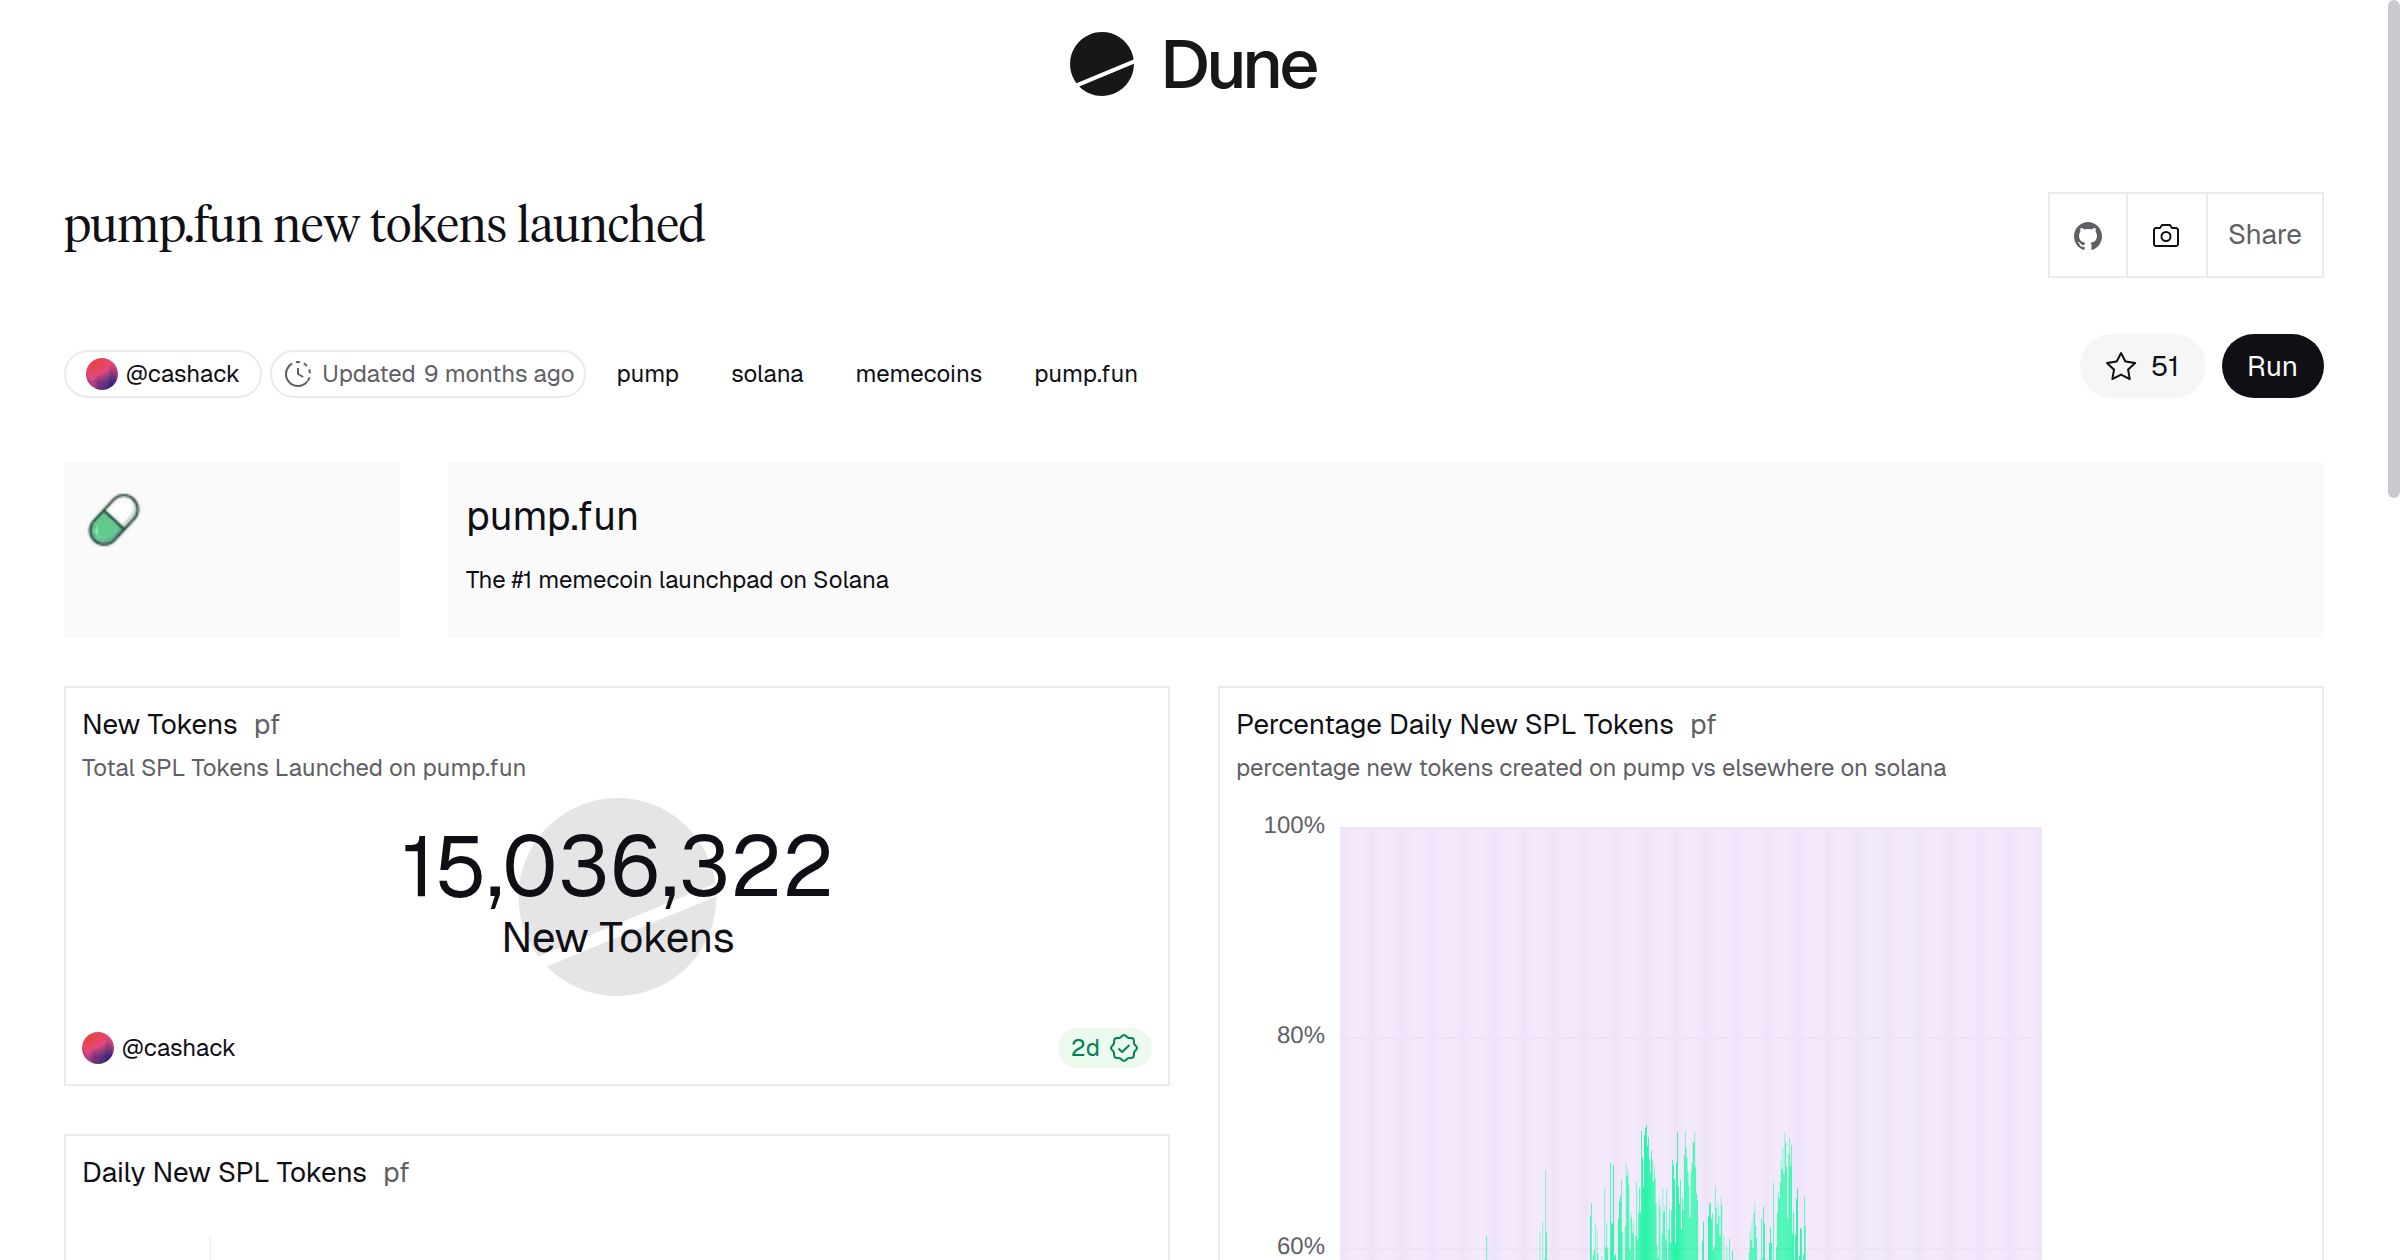Click the Share button

click(2264, 235)
